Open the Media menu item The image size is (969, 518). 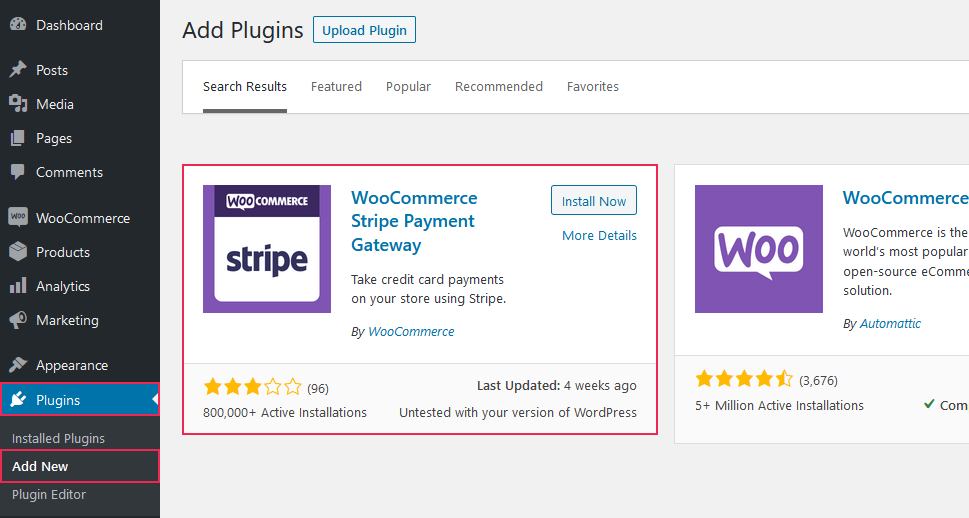point(55,104)
